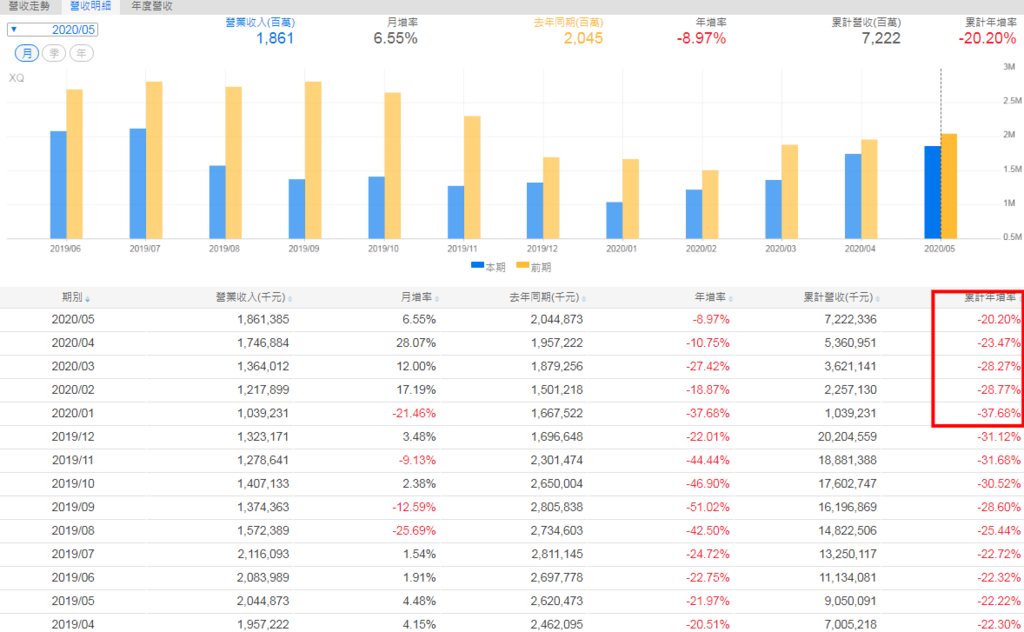Image resolution: width=1024 pixels, height=632 pixels.
Task: Click revenue cell 1,364,012
Action: [x=263, y=366]
